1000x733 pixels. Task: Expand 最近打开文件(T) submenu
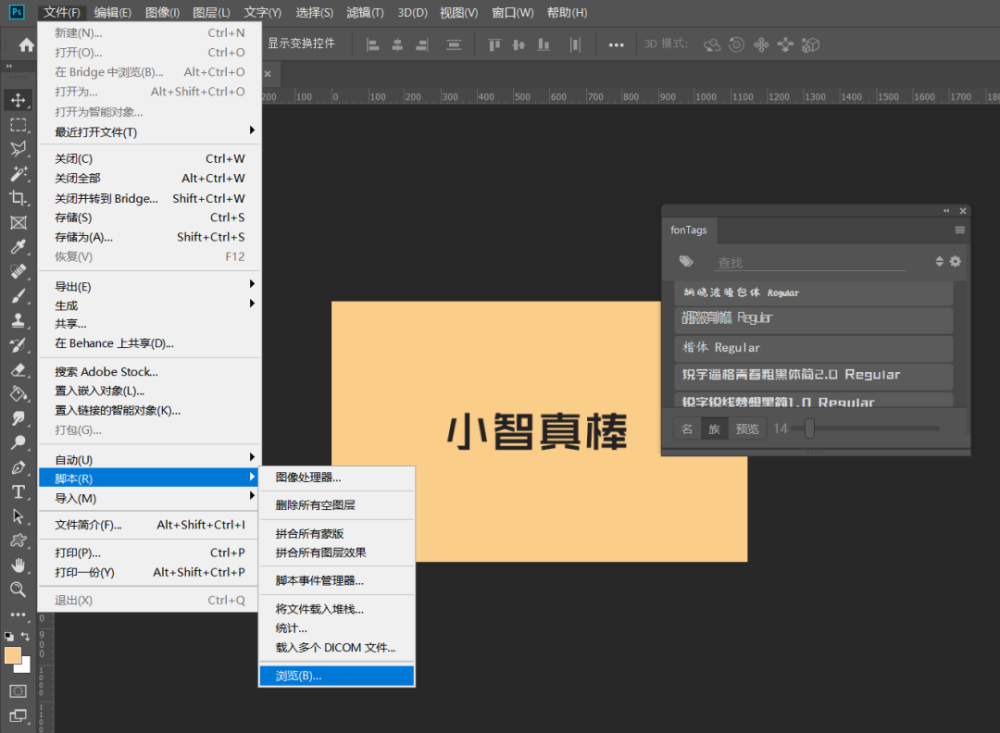pos(150,132)
